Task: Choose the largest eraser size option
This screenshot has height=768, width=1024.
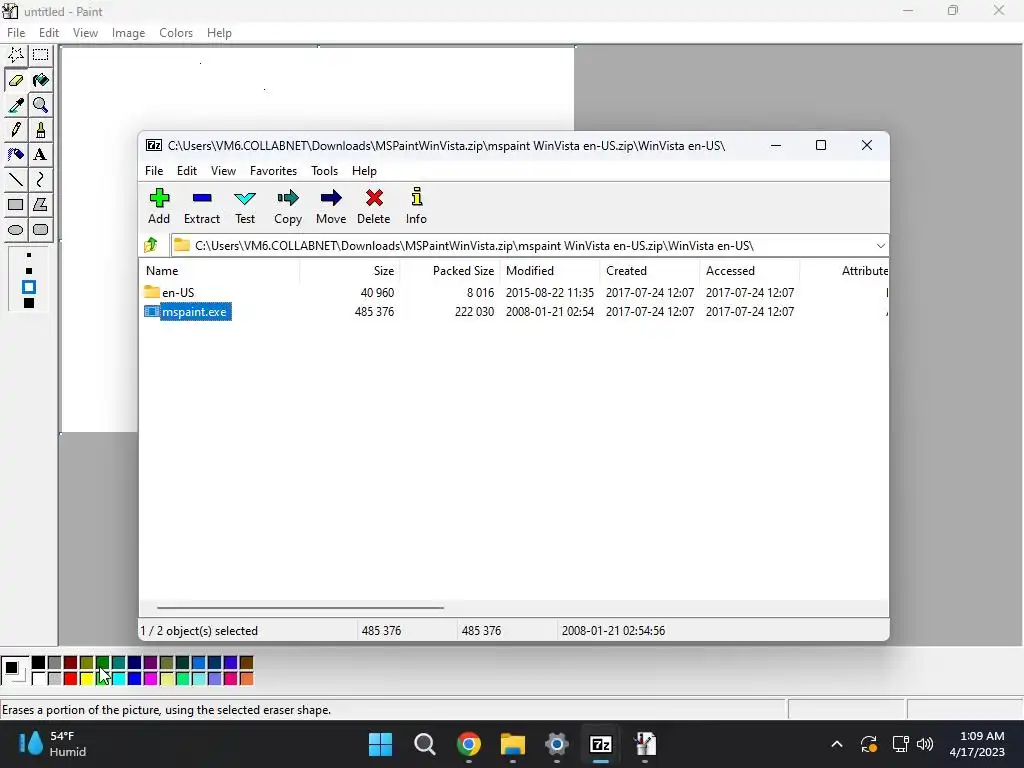Action: click(x=29, y=303)
